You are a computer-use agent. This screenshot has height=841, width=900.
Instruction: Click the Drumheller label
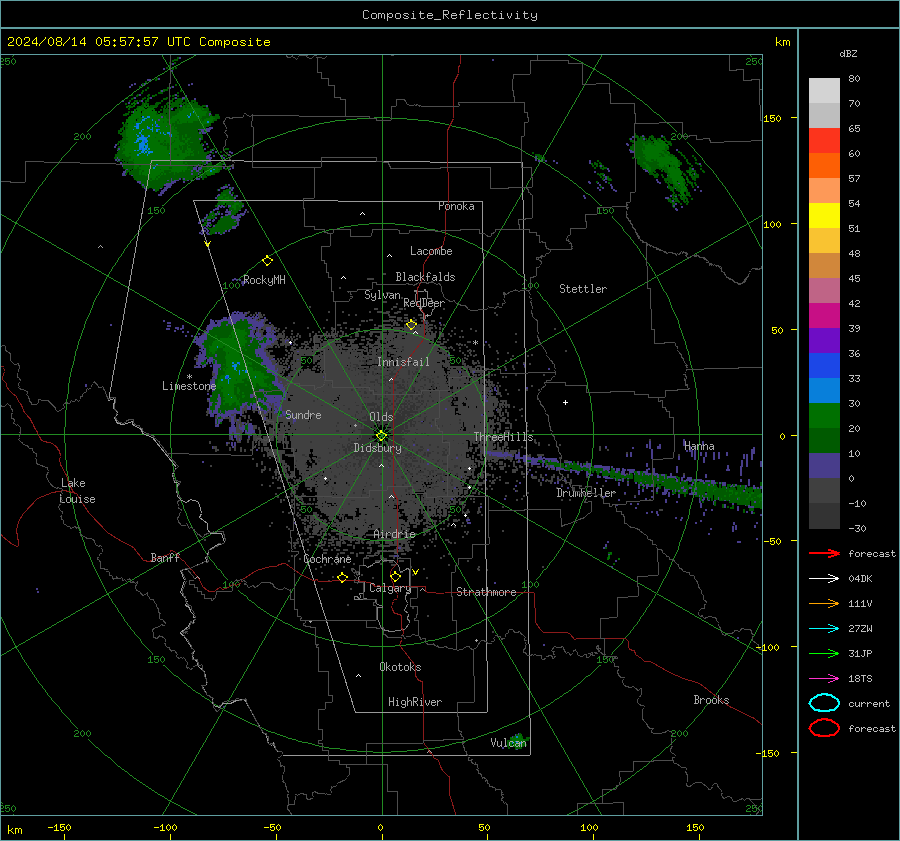tap(586, 493)
